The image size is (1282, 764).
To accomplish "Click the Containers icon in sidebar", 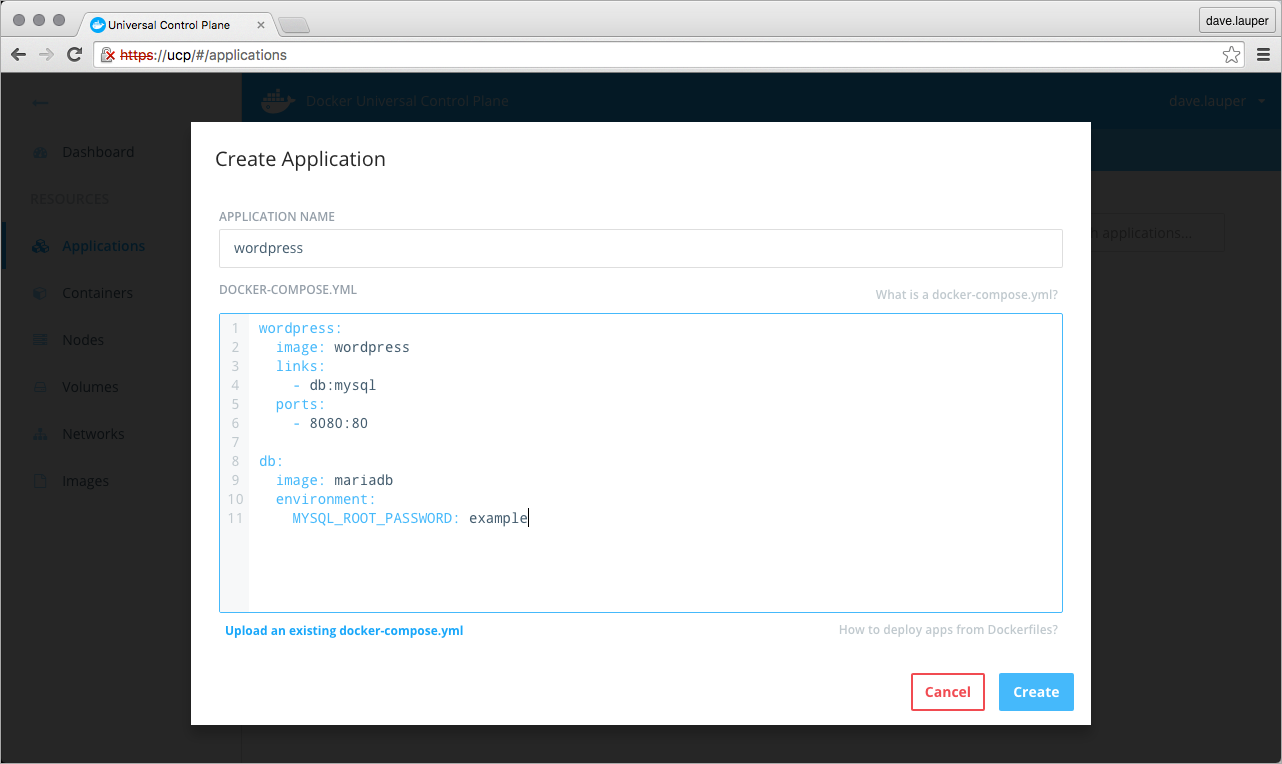I will click(x=40, y=294).
